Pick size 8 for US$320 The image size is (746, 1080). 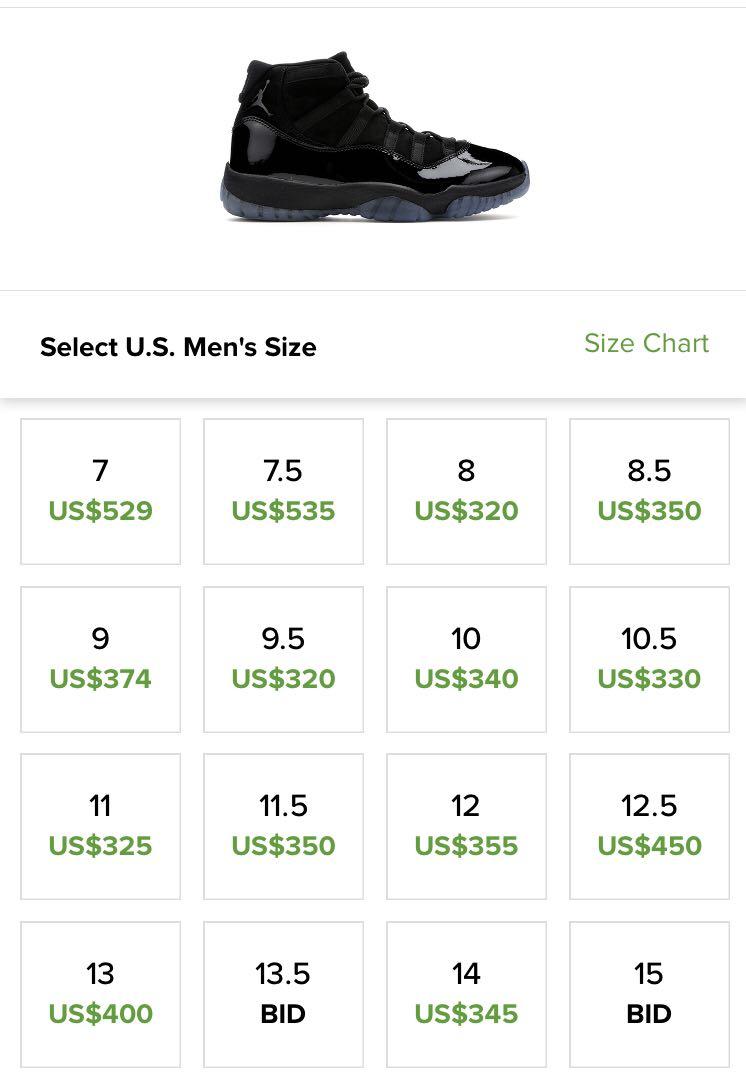pyautogui.click(x=466, y=491)
